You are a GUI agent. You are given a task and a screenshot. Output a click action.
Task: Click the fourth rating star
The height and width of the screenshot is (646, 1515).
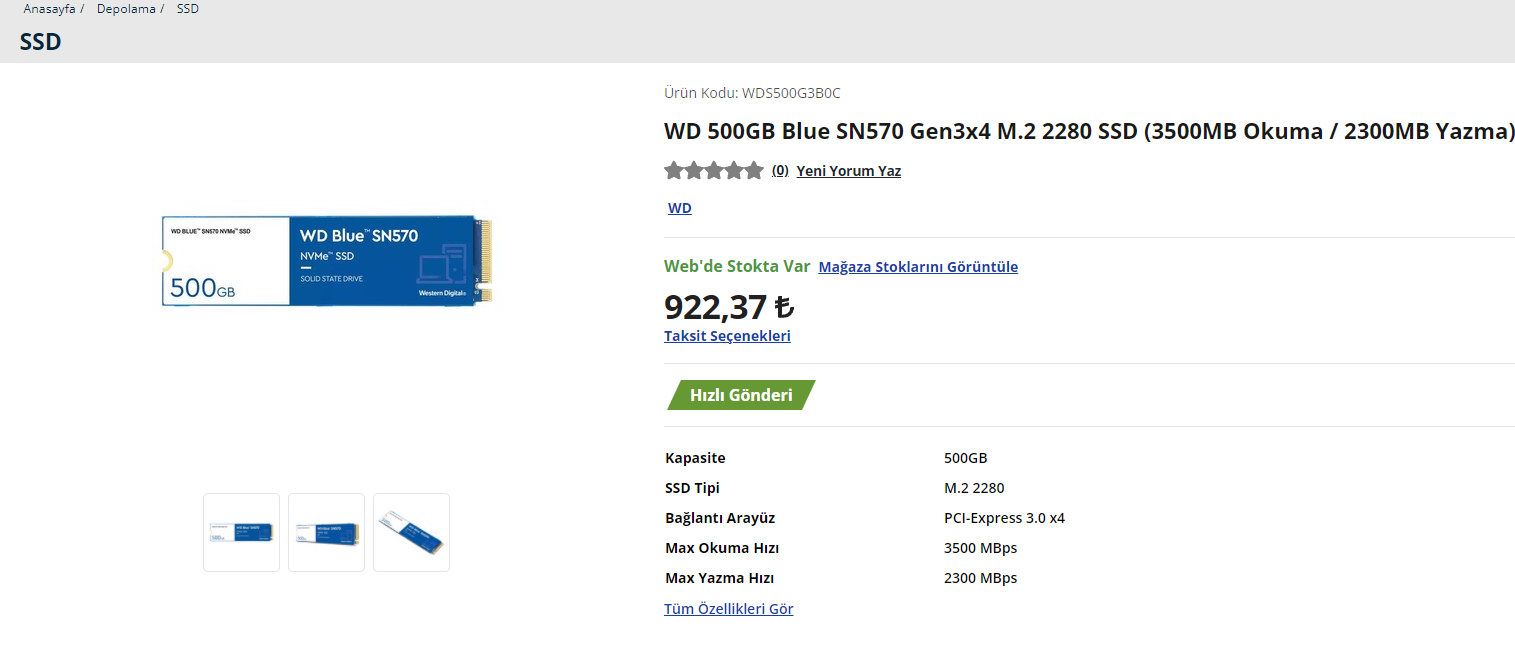[x=734, y=171]
